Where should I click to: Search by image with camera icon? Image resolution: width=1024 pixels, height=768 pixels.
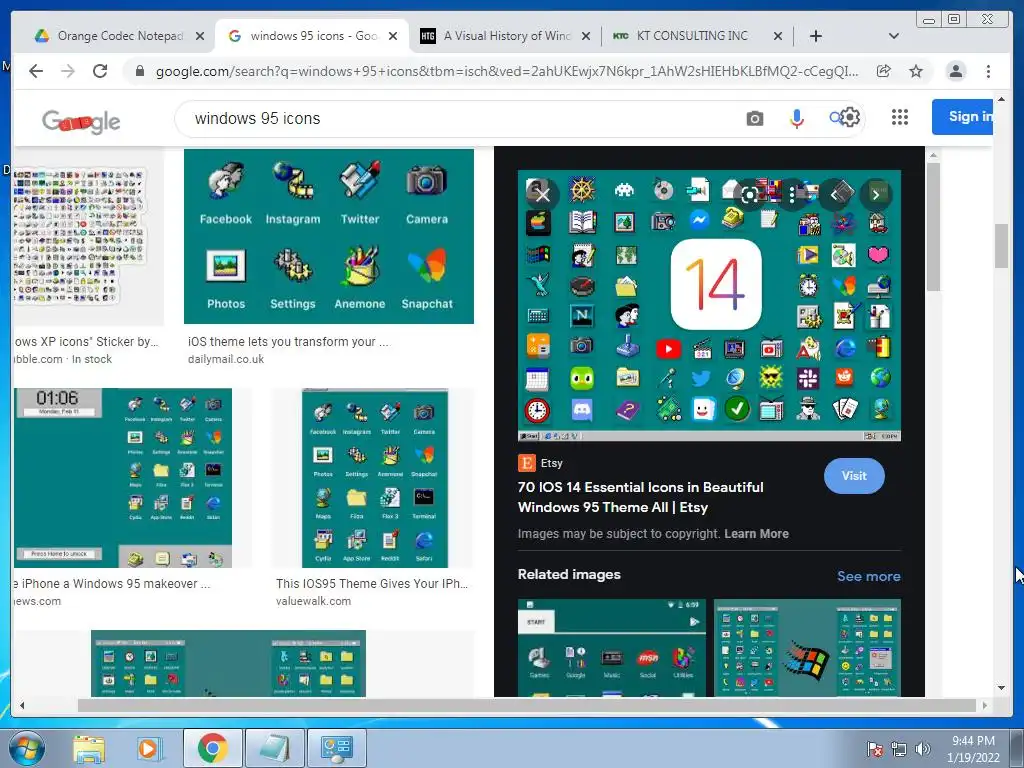pos(755,118)
